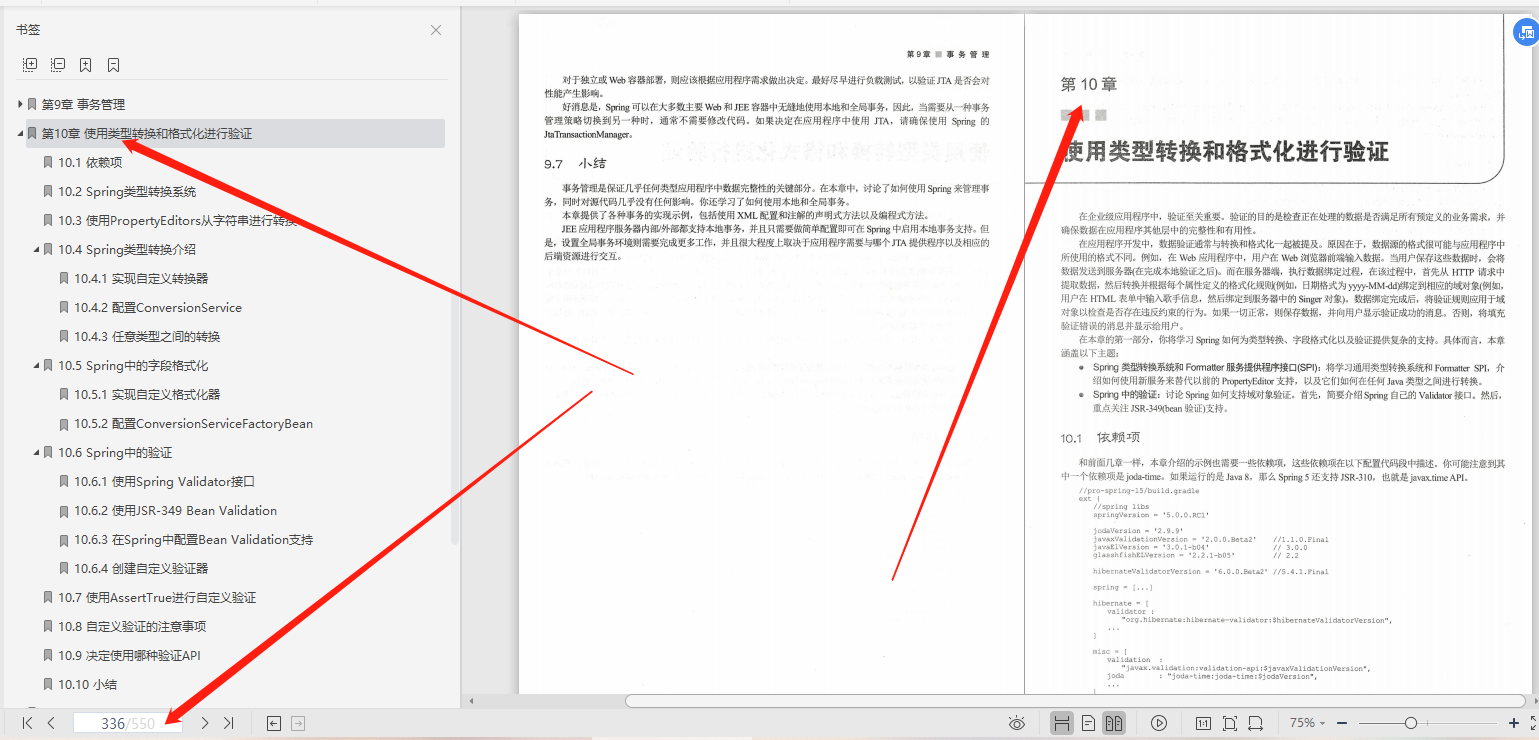The width and height of the screenshot is (1539, 740).
Task: Click the fit width icon
Action: click(x=1256, y=723)
